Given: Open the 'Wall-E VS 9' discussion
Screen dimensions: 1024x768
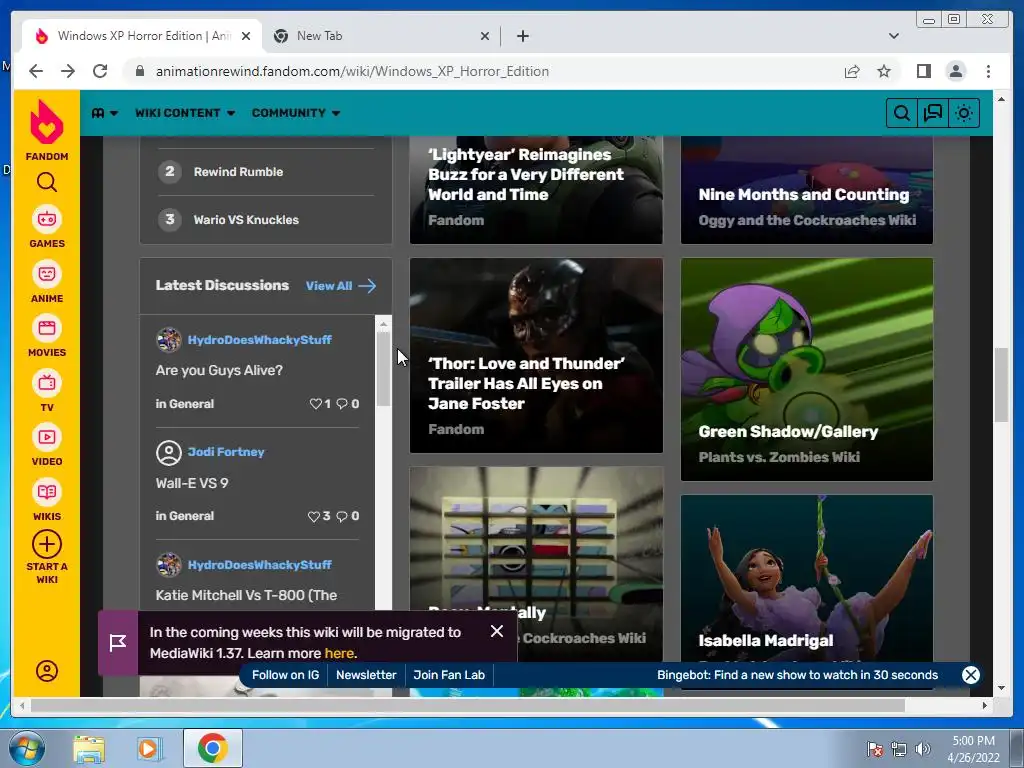Looking at the screenshot, I should (x=192, y=483).
